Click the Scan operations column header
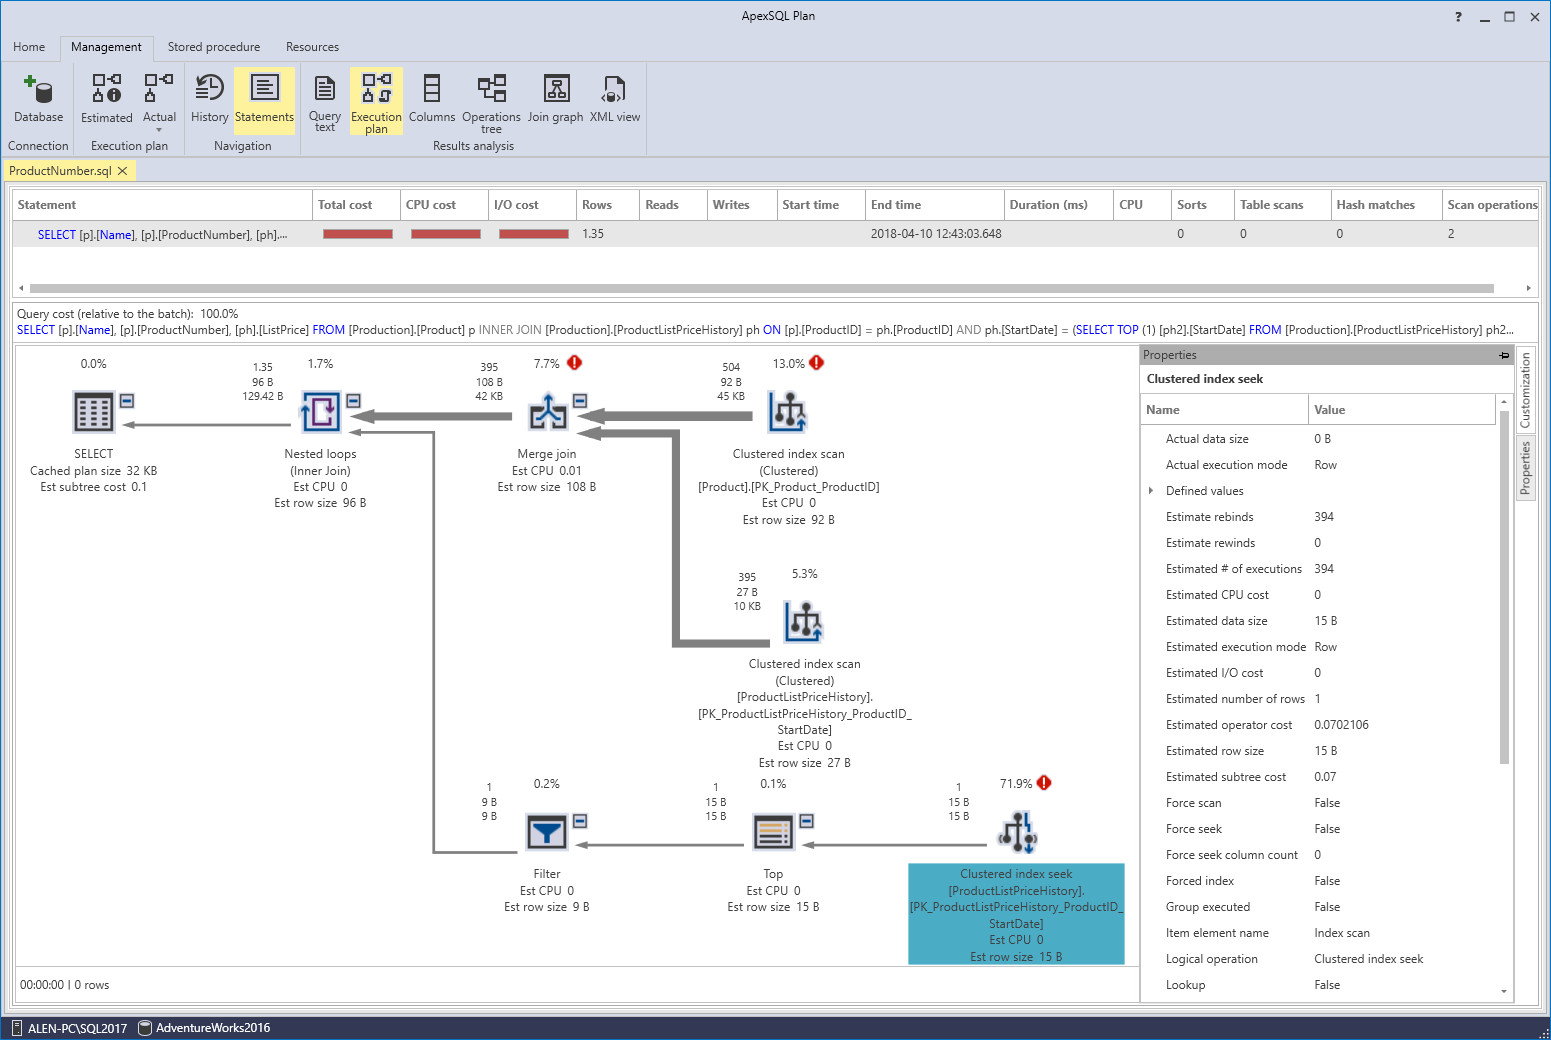 click(x=1492, y=205)
